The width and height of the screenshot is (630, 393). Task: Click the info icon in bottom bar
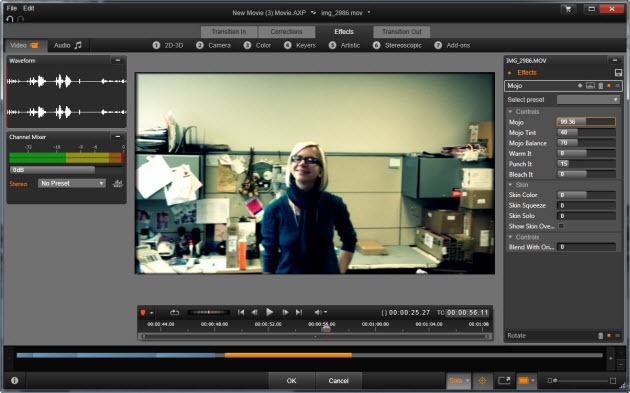(x=14, y=380)
